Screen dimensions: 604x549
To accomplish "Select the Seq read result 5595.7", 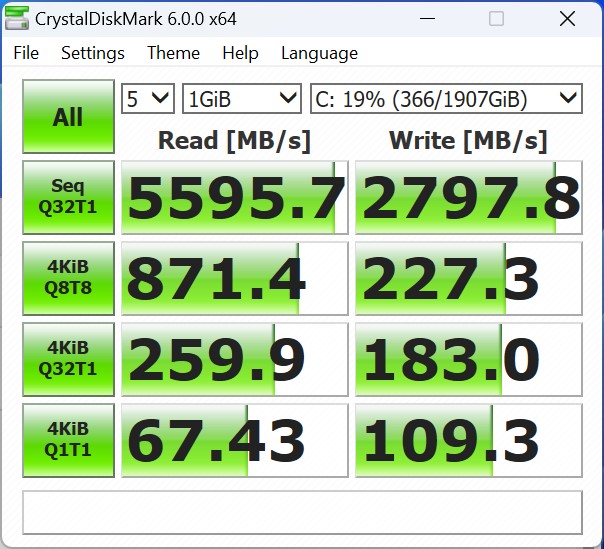I will [235, 197].
